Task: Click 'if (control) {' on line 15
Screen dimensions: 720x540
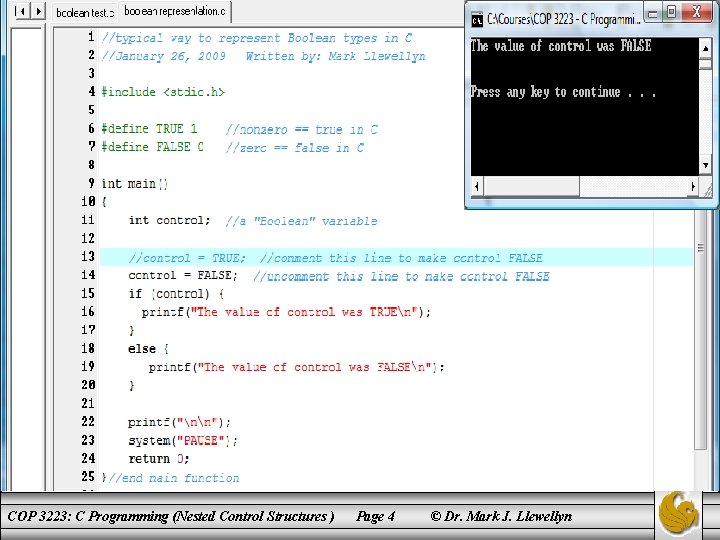Action: point(176,293)
